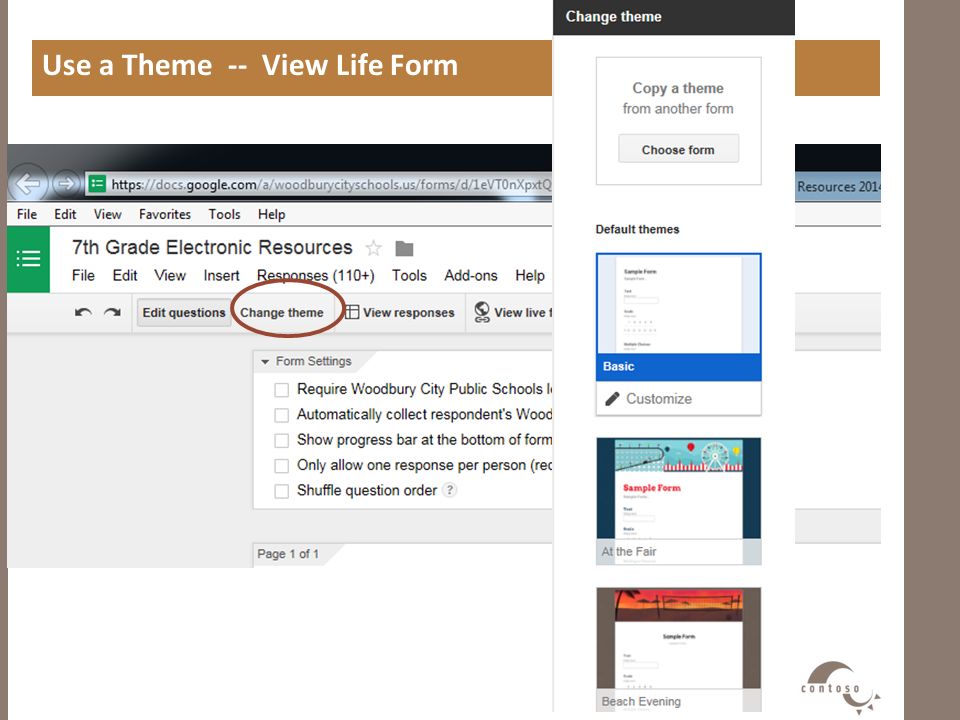
Task: Click the browser back arrow button
Action: tap(28, 182)
